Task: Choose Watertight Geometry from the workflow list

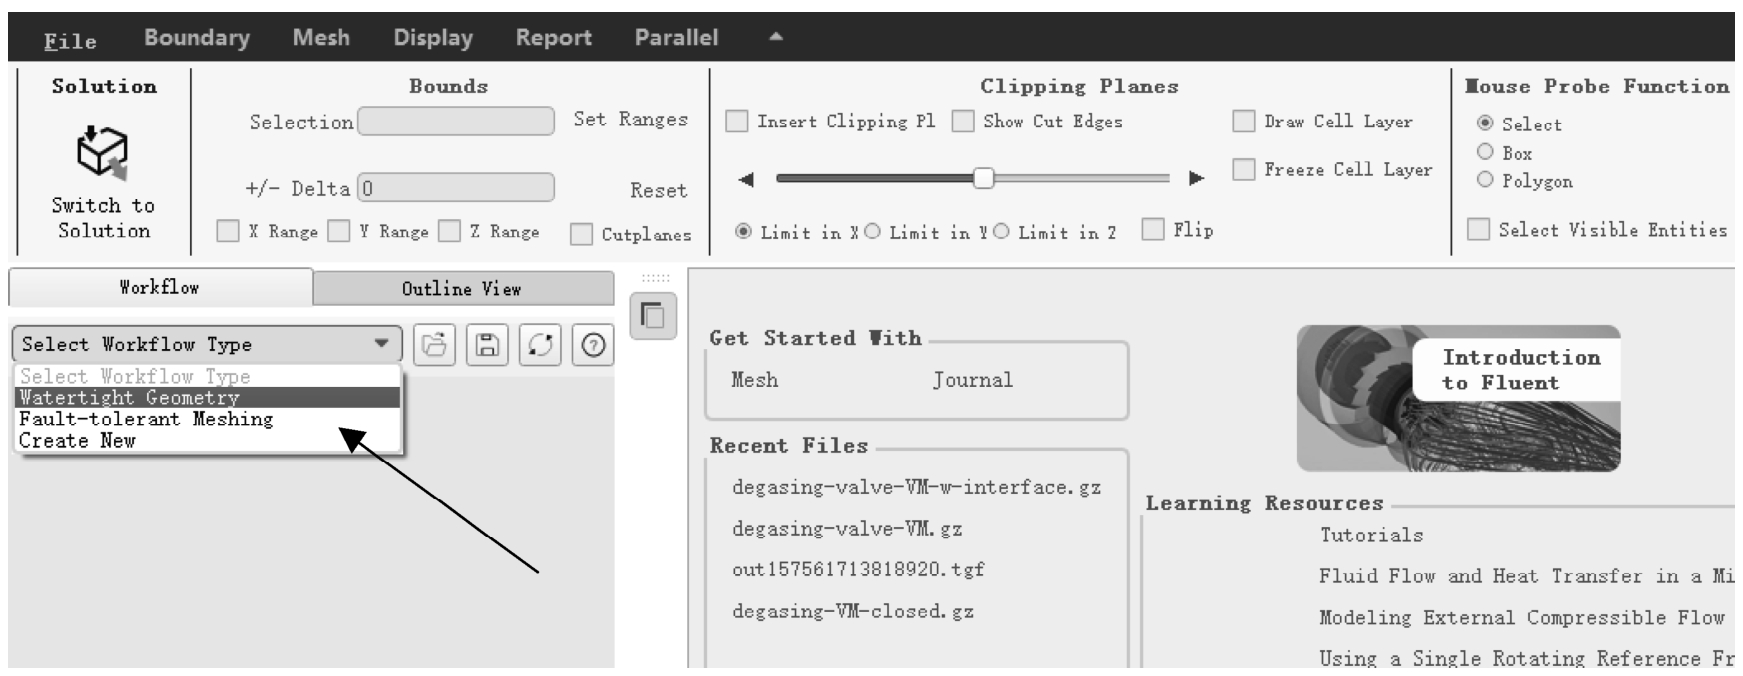Action: point(208,397)
